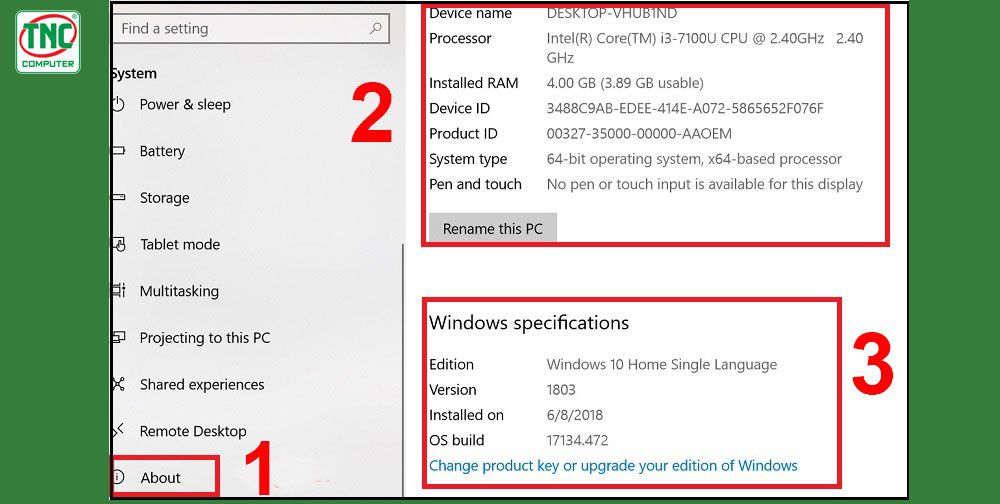Select the 4.00 GB installed RAM value
The image size is (1000, 504).
tap(625, 83)
